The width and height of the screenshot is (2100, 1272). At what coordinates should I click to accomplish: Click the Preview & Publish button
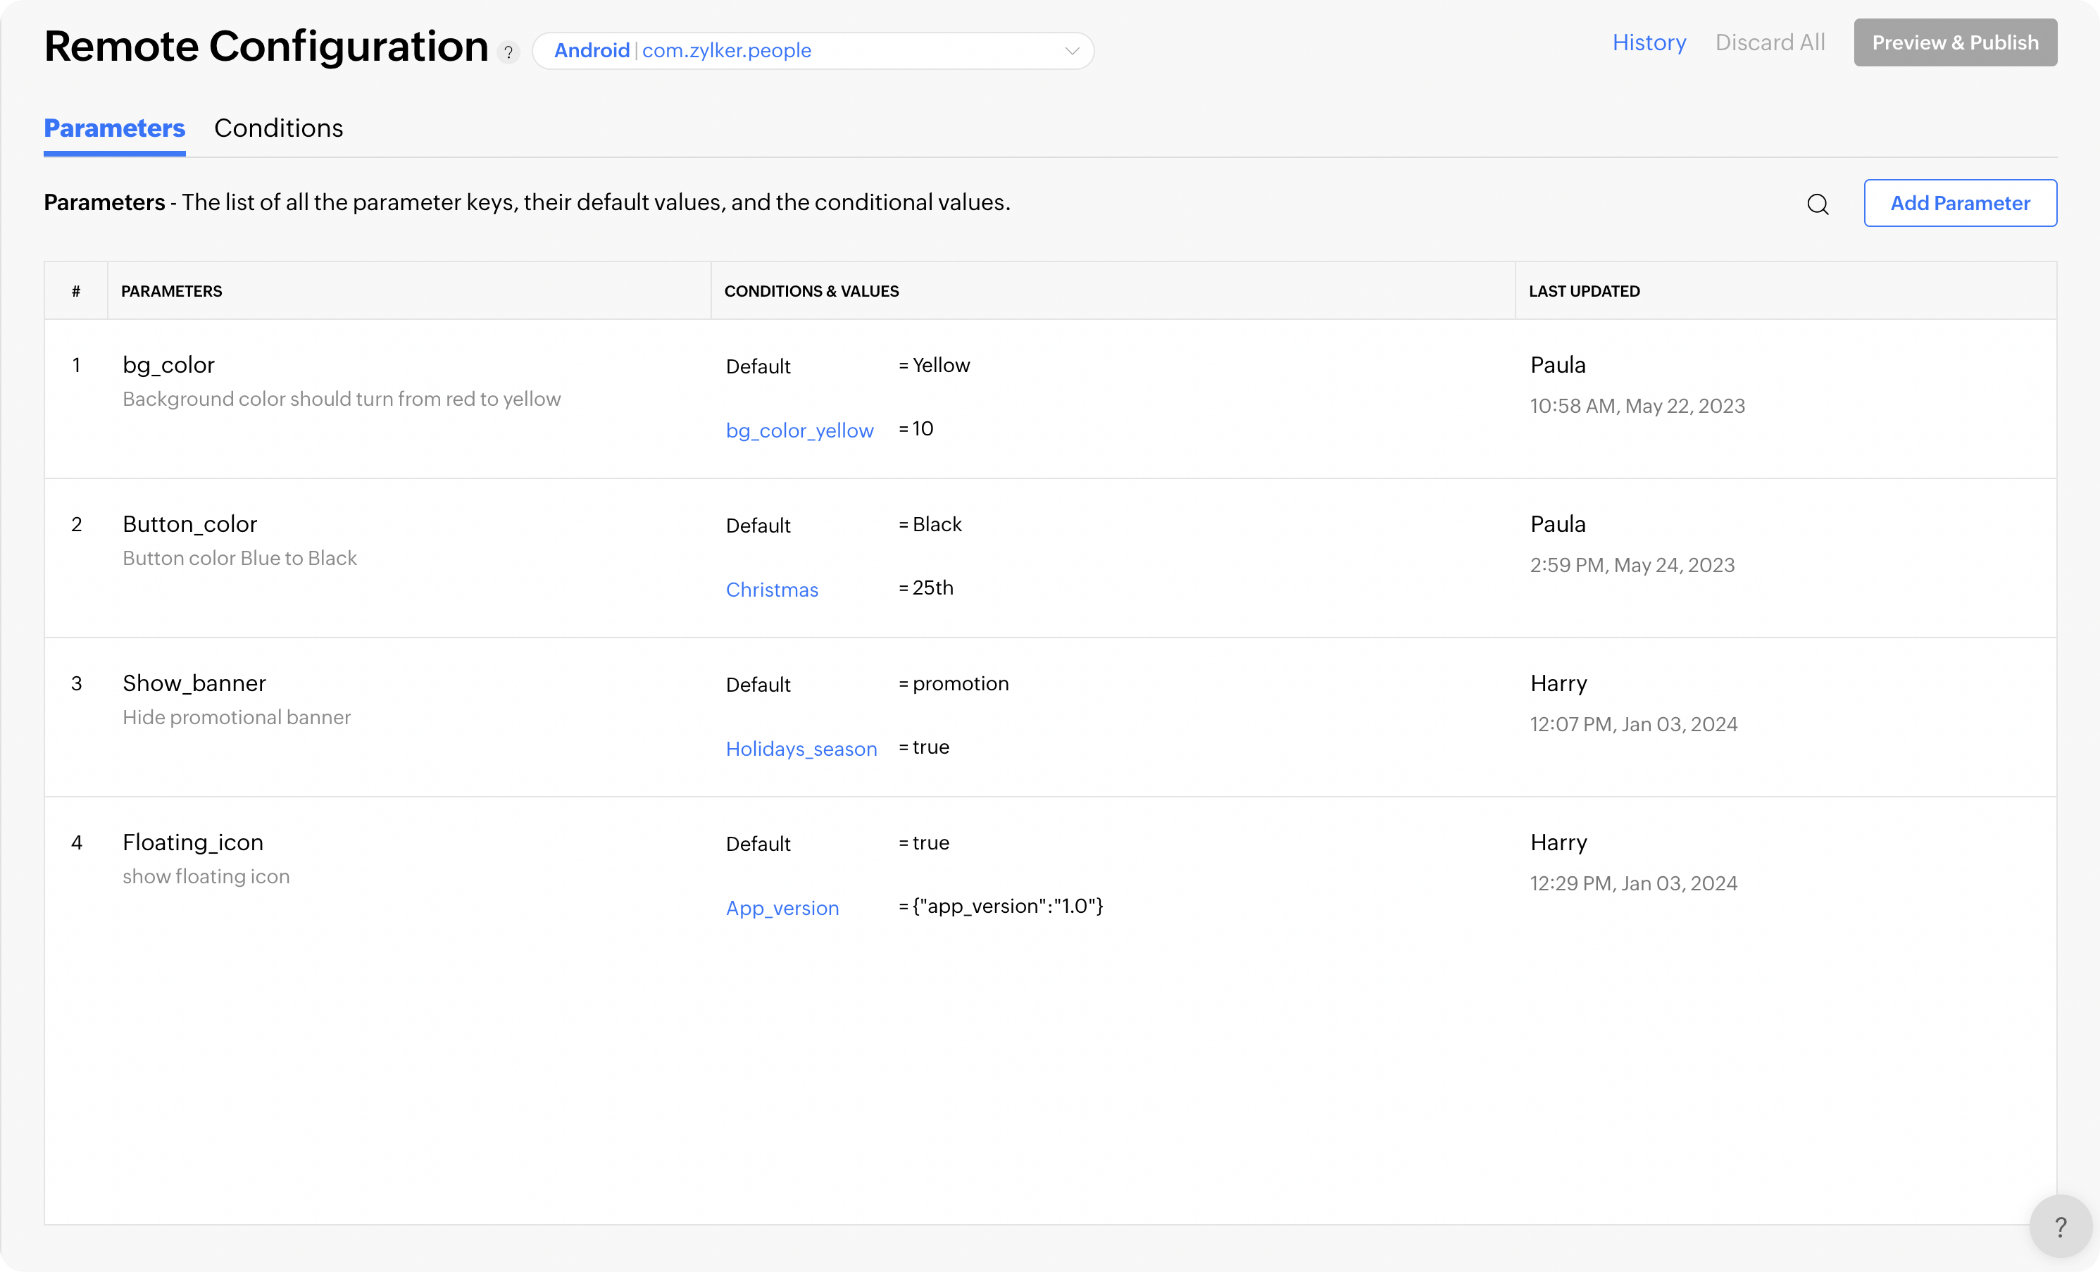coord(1955,42)
